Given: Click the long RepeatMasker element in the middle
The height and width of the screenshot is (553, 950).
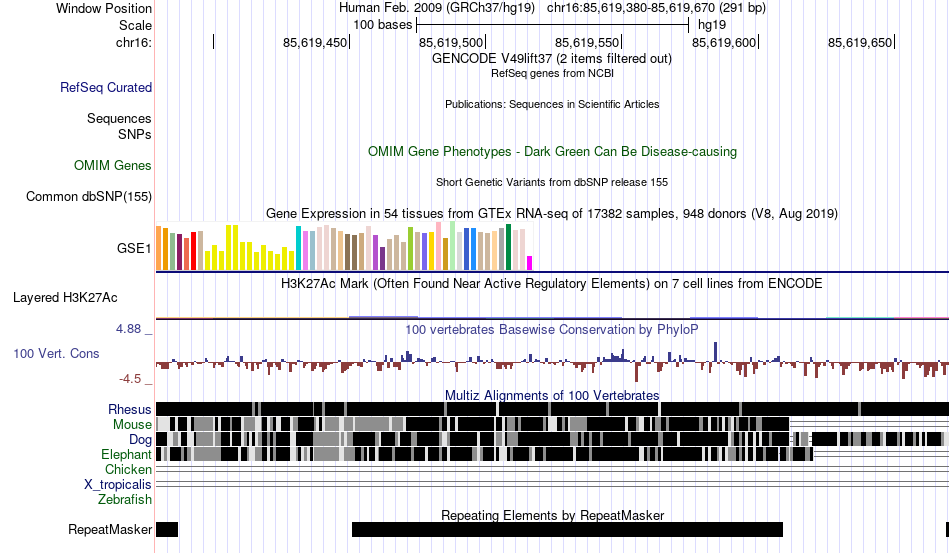Looking at the screenshot, I should 567,529.
